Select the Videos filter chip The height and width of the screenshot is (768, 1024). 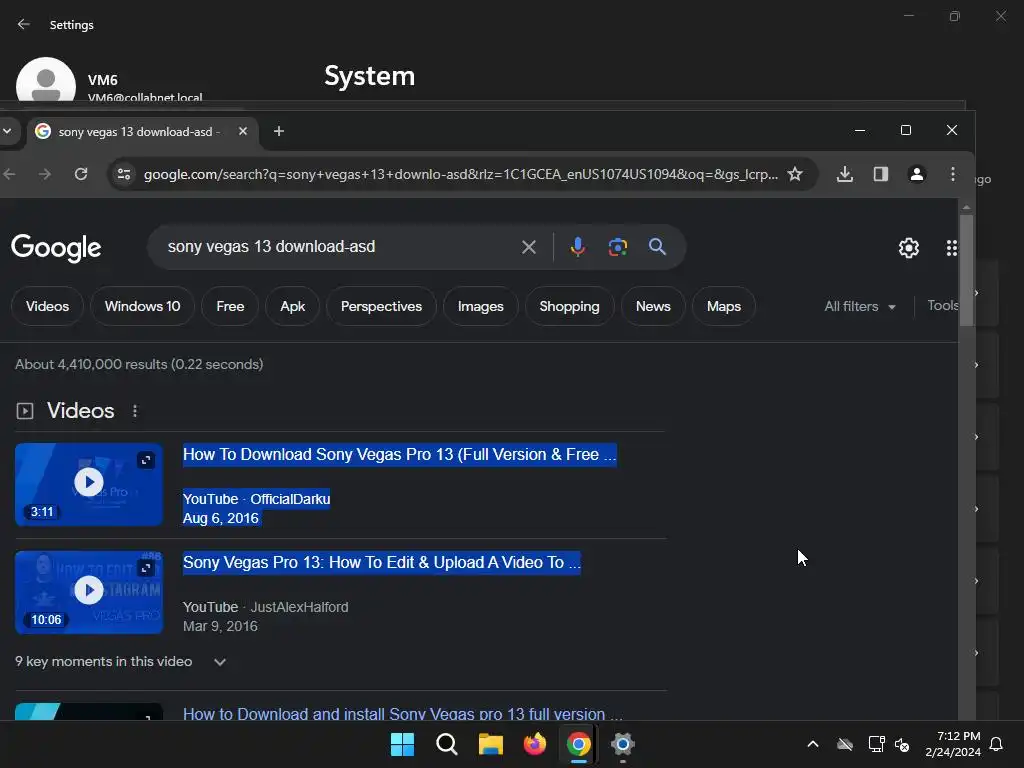[47, 306]
